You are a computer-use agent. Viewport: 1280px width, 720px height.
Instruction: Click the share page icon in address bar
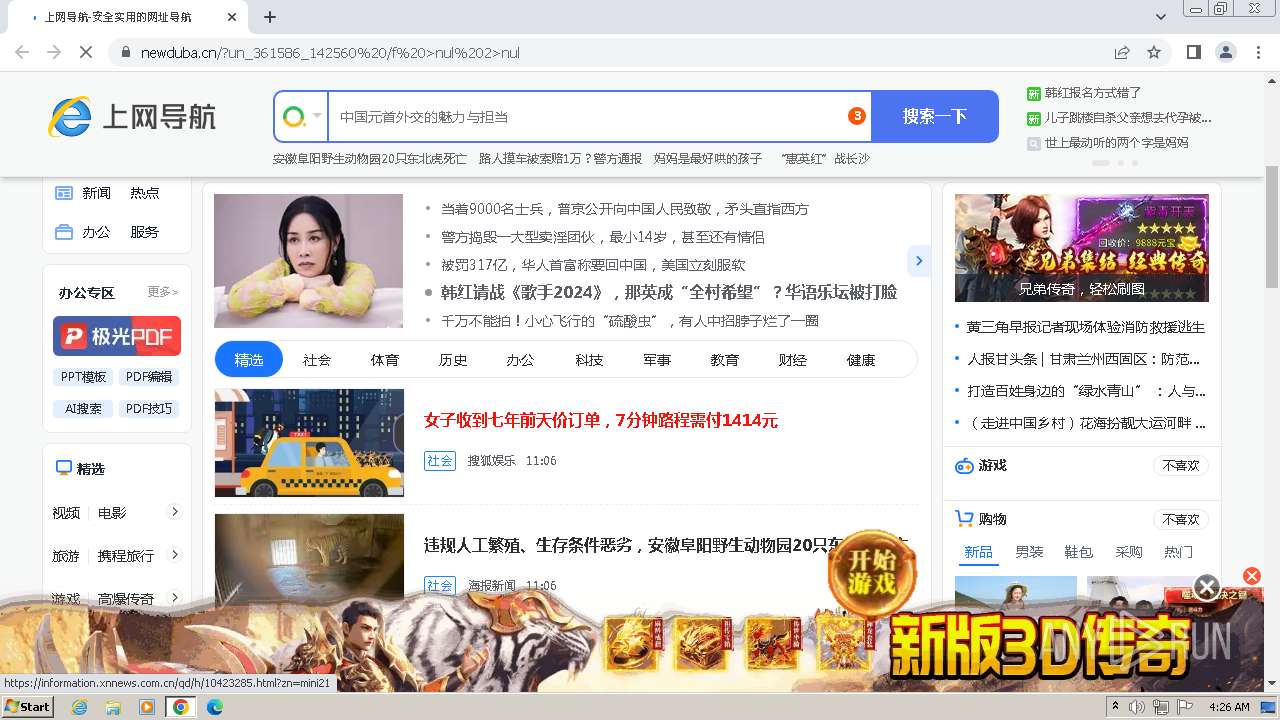[1122, 52]
